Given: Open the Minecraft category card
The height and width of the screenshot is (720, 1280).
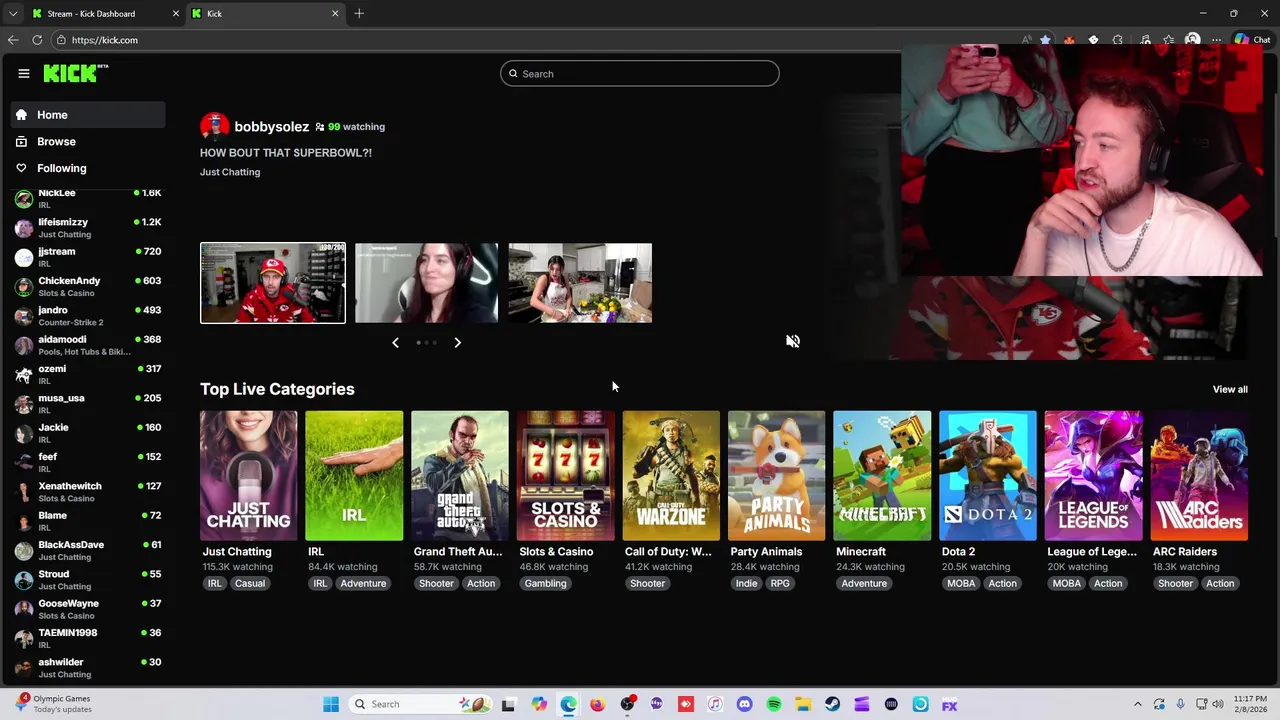Looking at the screenshot, I should [x=882, y=476].
